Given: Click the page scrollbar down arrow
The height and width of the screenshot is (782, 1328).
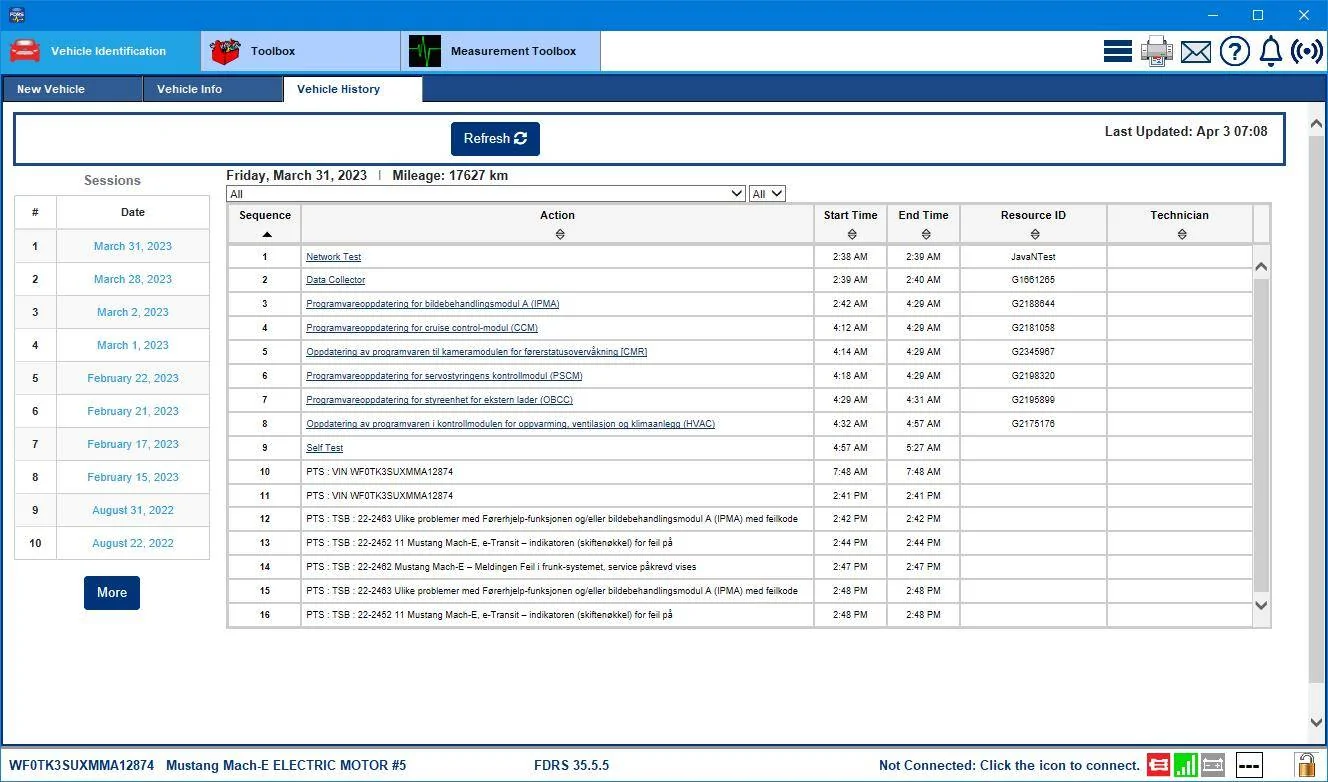Looking at the screenshot, I should click(1317, 722).
